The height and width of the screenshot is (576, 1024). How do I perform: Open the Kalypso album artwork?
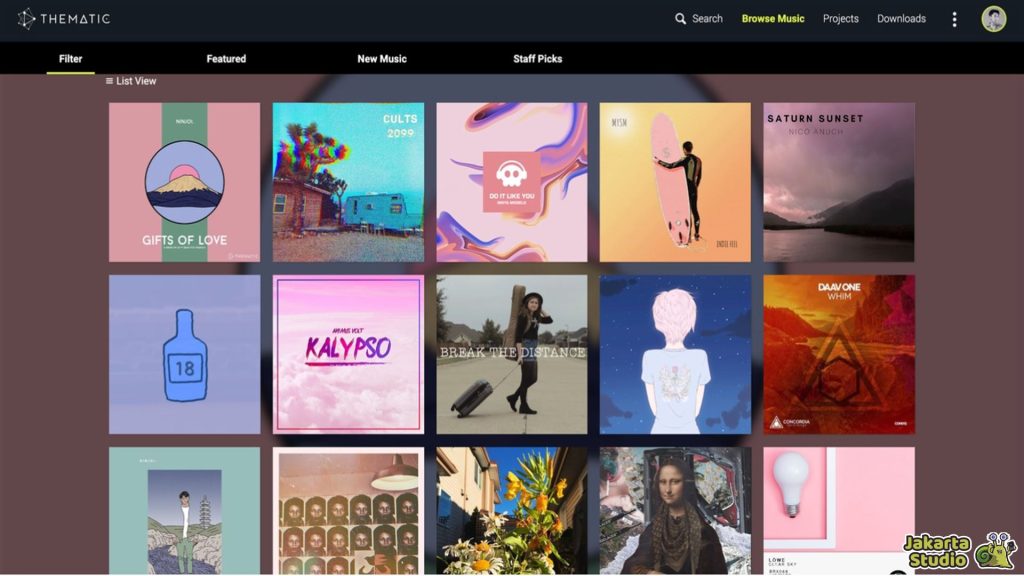348,354
